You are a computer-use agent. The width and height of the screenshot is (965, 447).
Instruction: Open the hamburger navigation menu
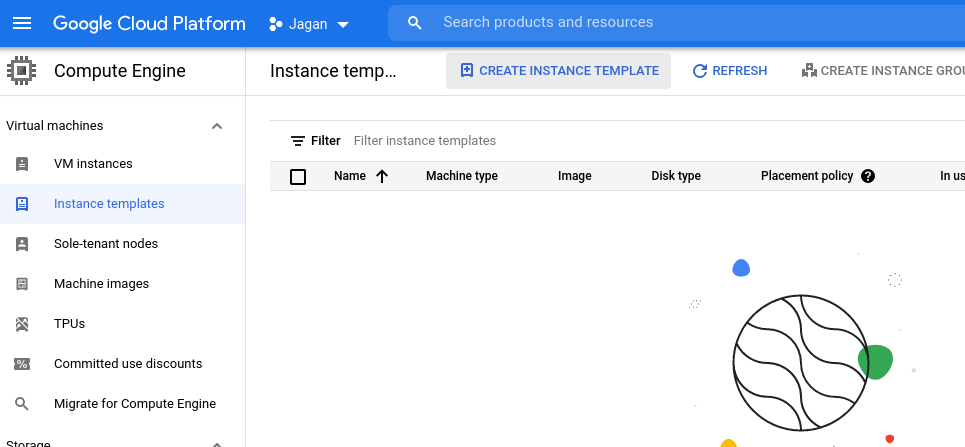point(23,23)
